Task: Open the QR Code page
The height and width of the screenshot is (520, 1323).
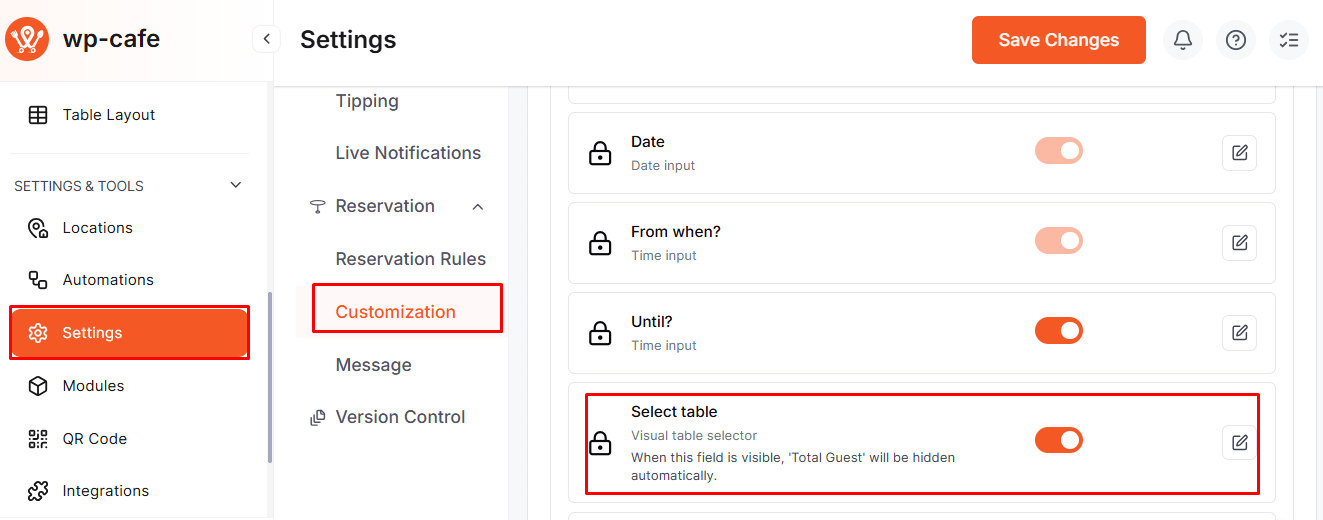Action: point(94,438)
